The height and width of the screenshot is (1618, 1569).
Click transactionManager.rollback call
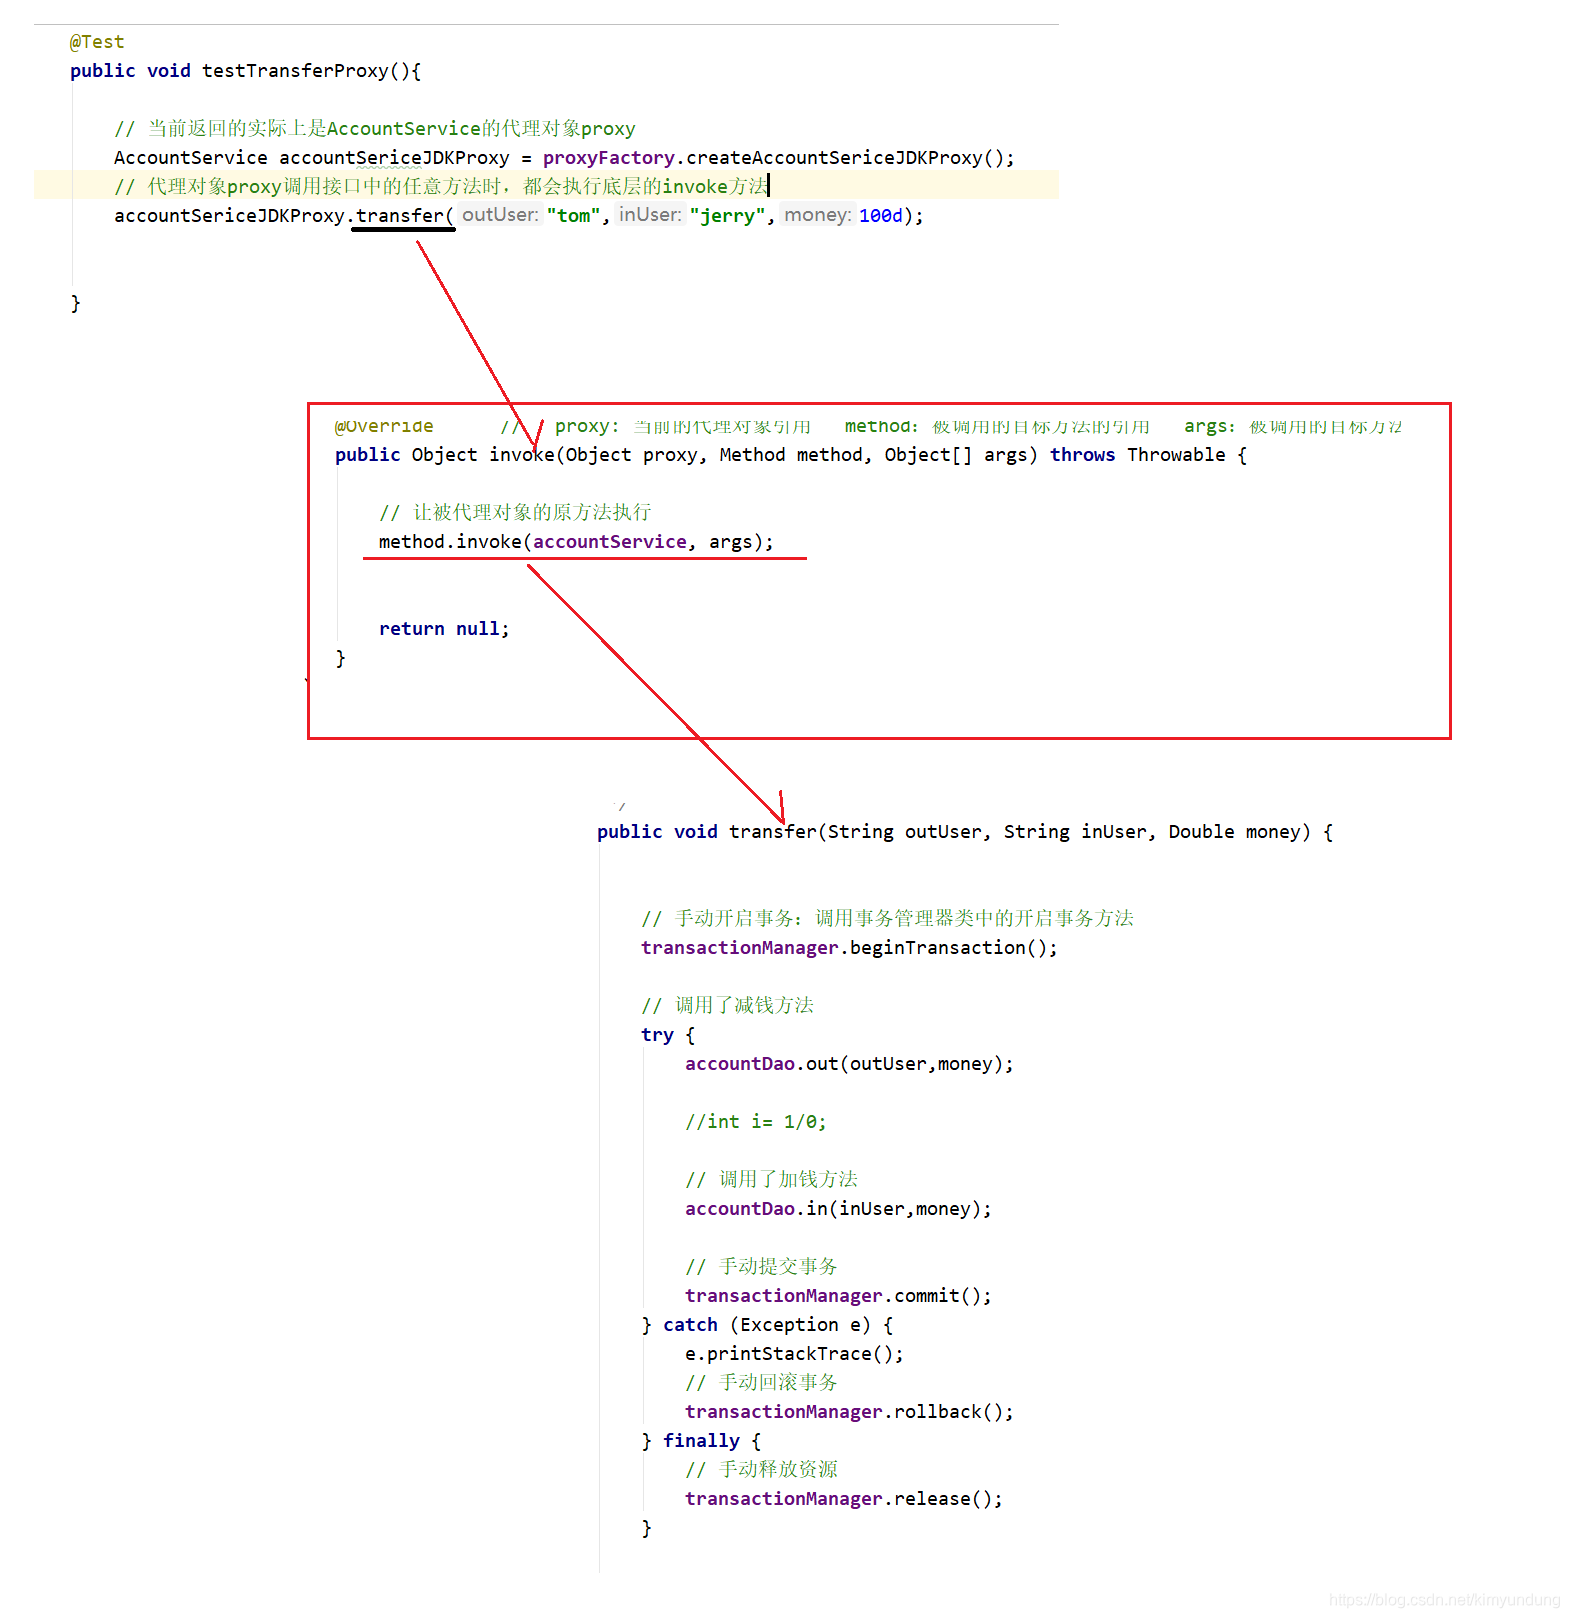tap(849, 1412)
